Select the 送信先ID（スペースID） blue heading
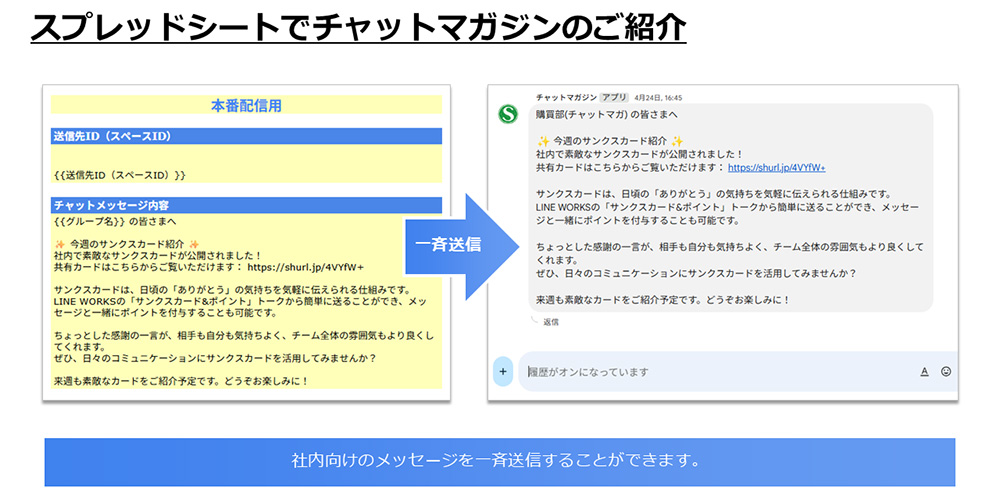1000x492 pixels. [246, 136]
